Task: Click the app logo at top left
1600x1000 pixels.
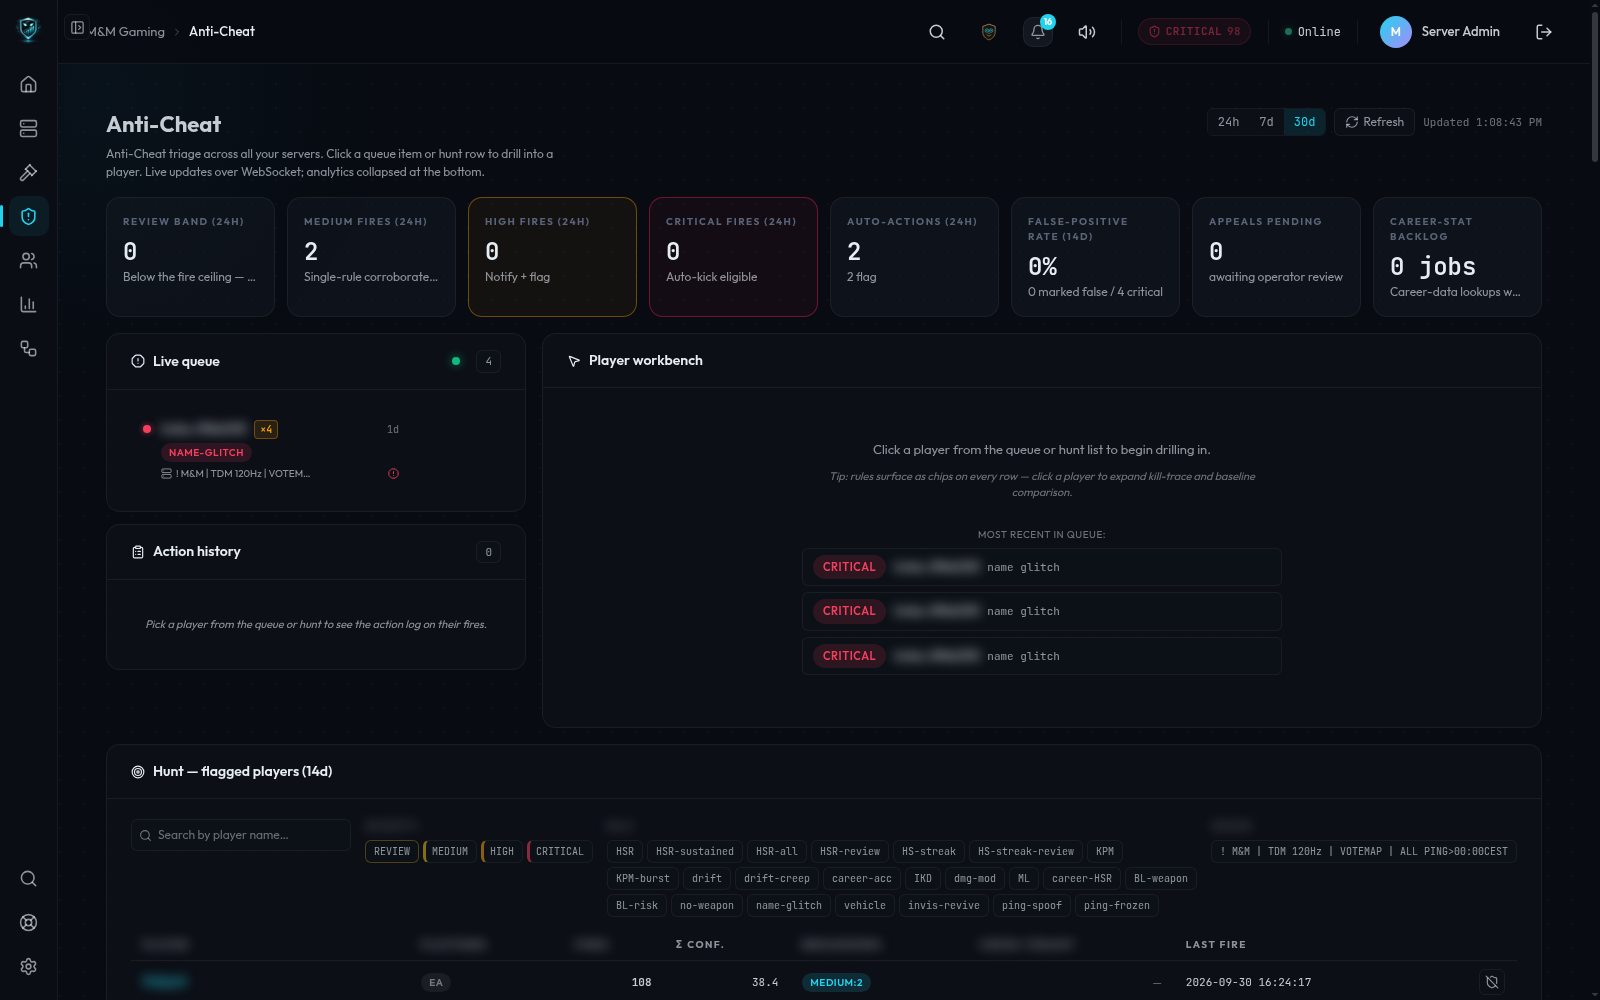Action: 28,30
